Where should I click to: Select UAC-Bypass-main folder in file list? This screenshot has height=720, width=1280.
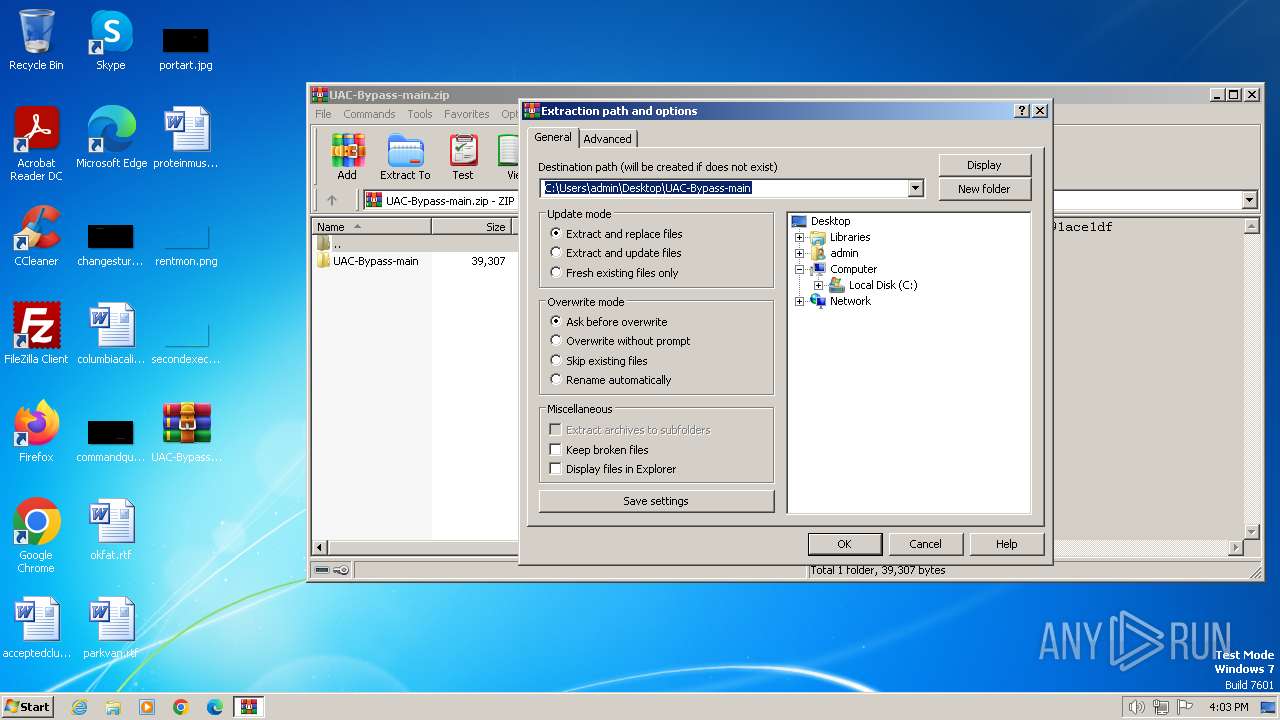[x=376, y=261]
